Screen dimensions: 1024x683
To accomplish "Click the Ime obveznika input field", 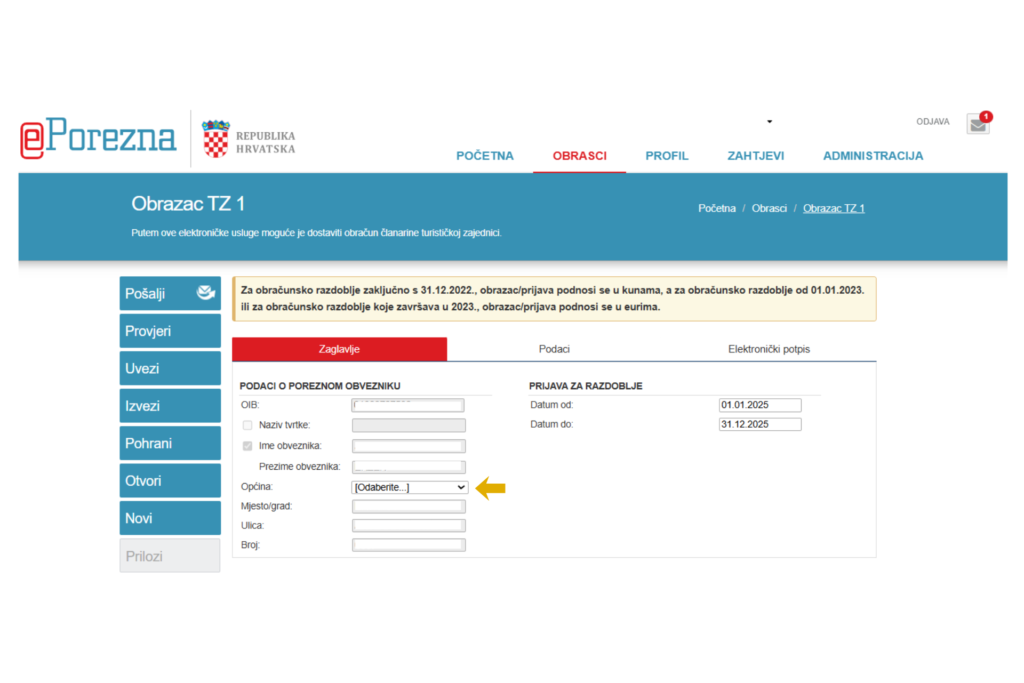I will click(x=408, y=447).
